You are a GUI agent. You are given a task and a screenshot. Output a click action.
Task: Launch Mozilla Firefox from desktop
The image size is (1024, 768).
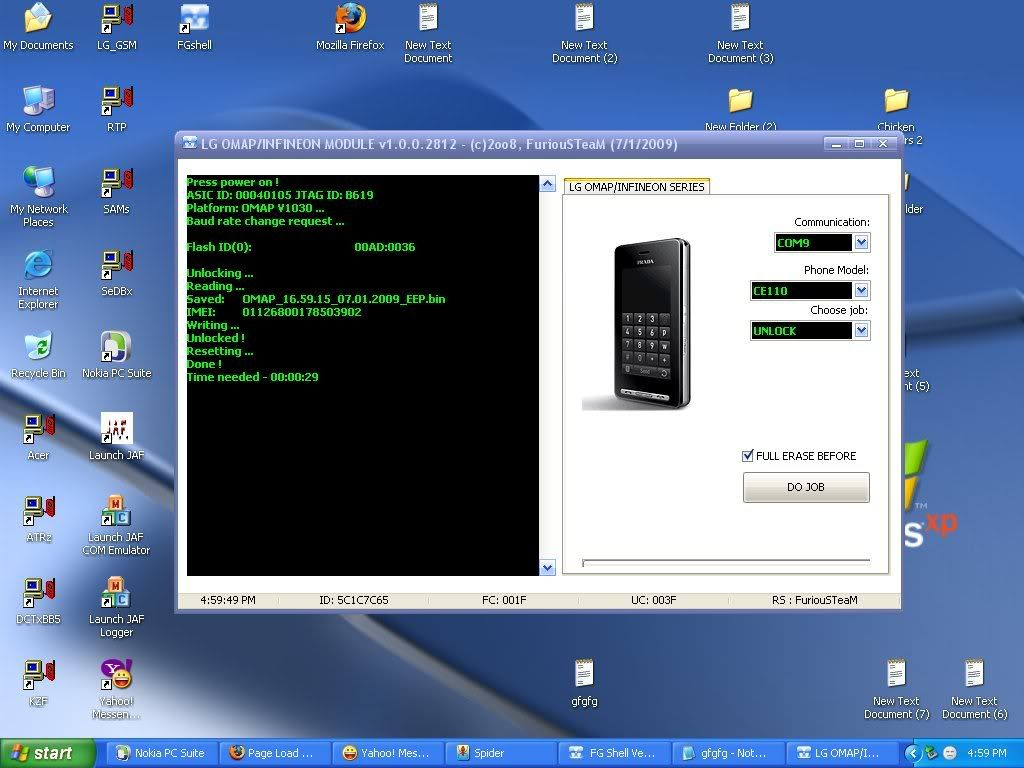350,27
